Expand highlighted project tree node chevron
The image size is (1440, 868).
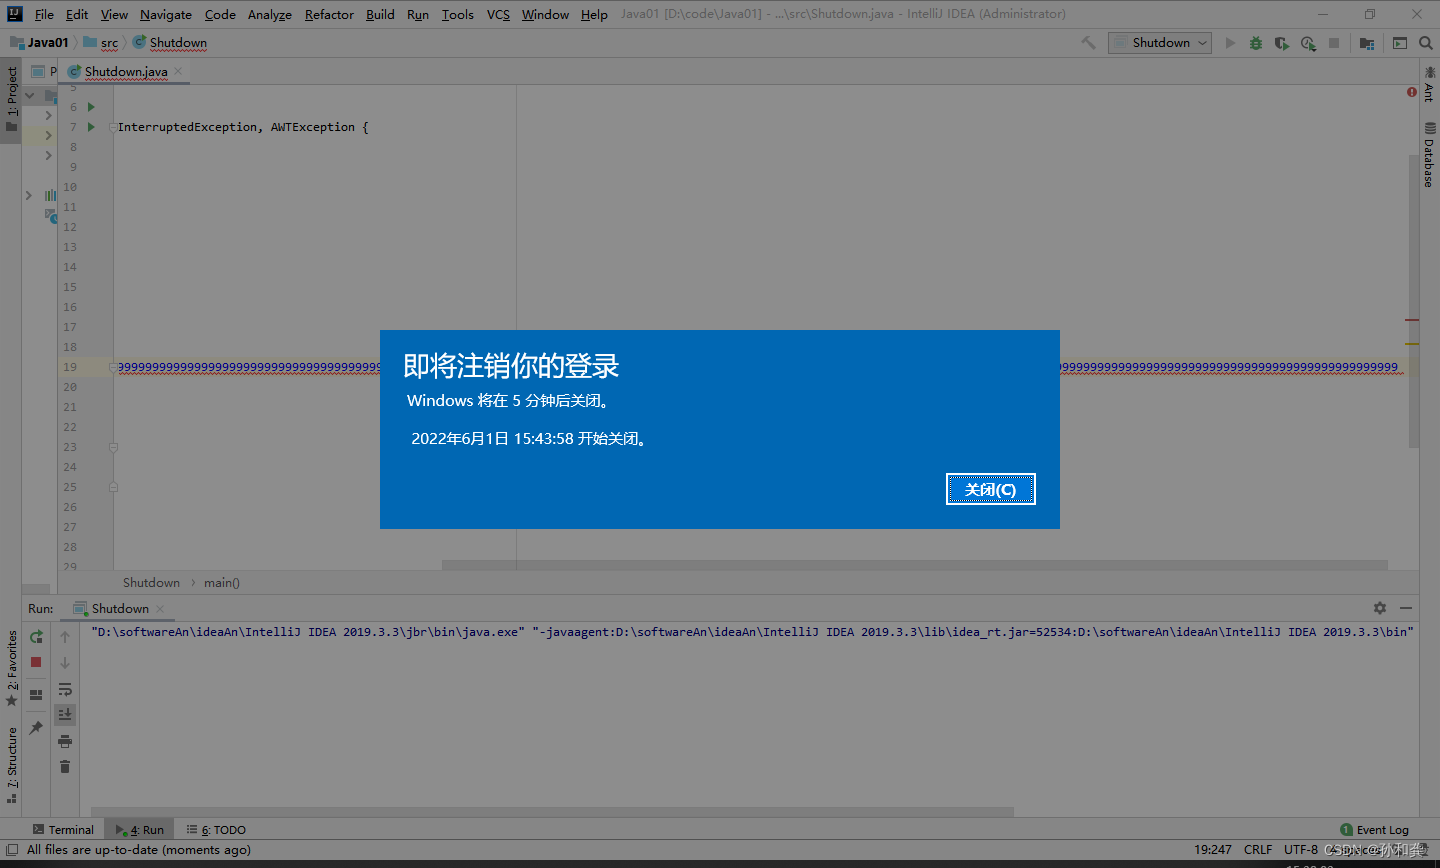48,135
